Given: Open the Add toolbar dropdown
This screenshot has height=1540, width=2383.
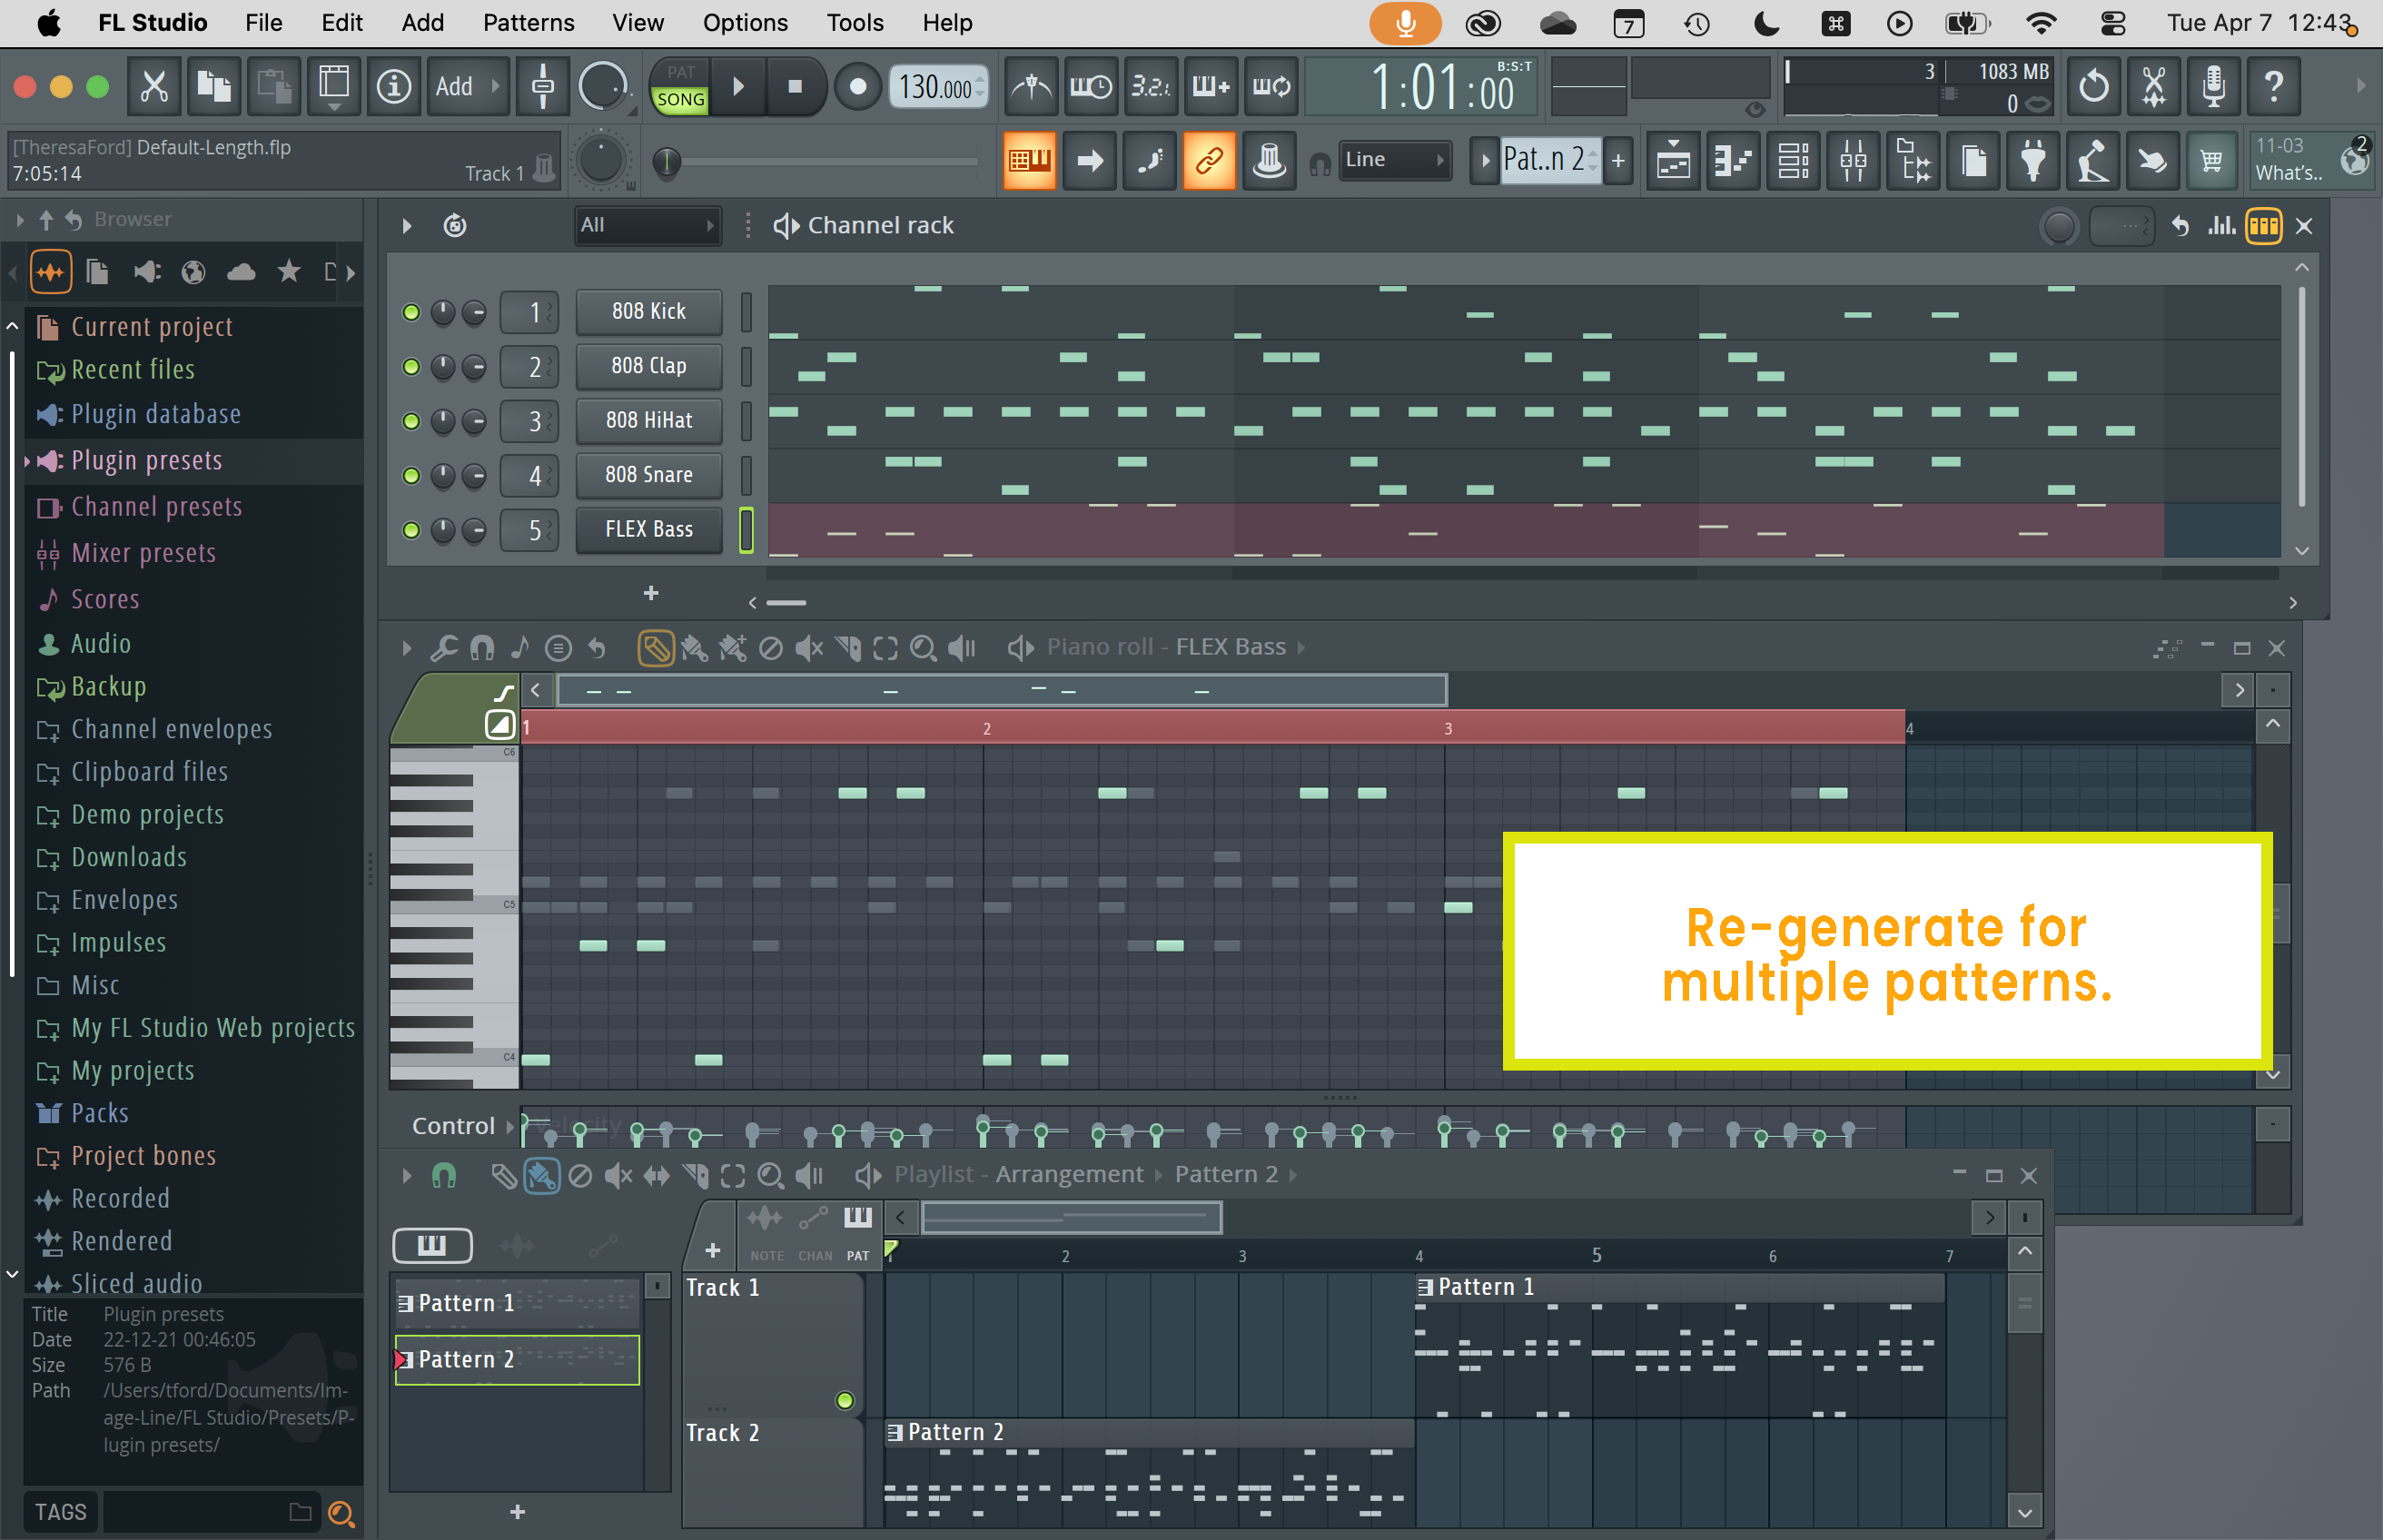Looking at the screenshot, I should tap(467, 87).
